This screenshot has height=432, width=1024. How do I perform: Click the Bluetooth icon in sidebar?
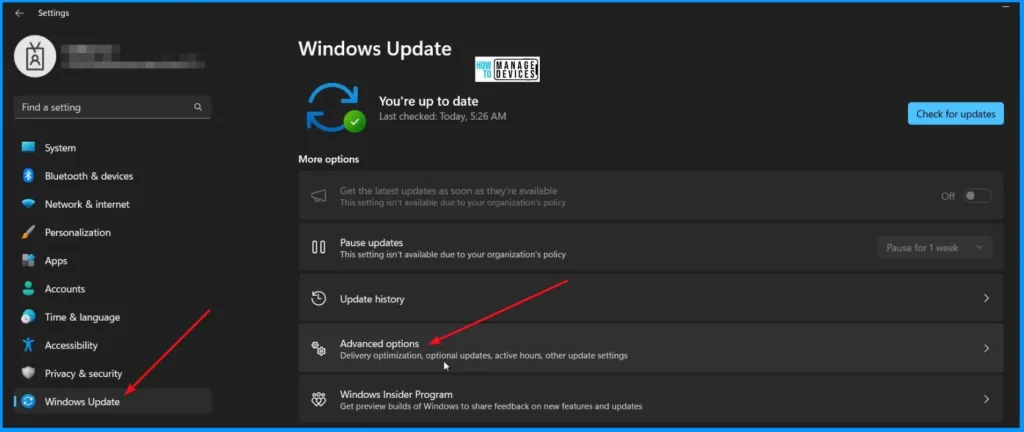pyautogui.click(x=28, y=176)
